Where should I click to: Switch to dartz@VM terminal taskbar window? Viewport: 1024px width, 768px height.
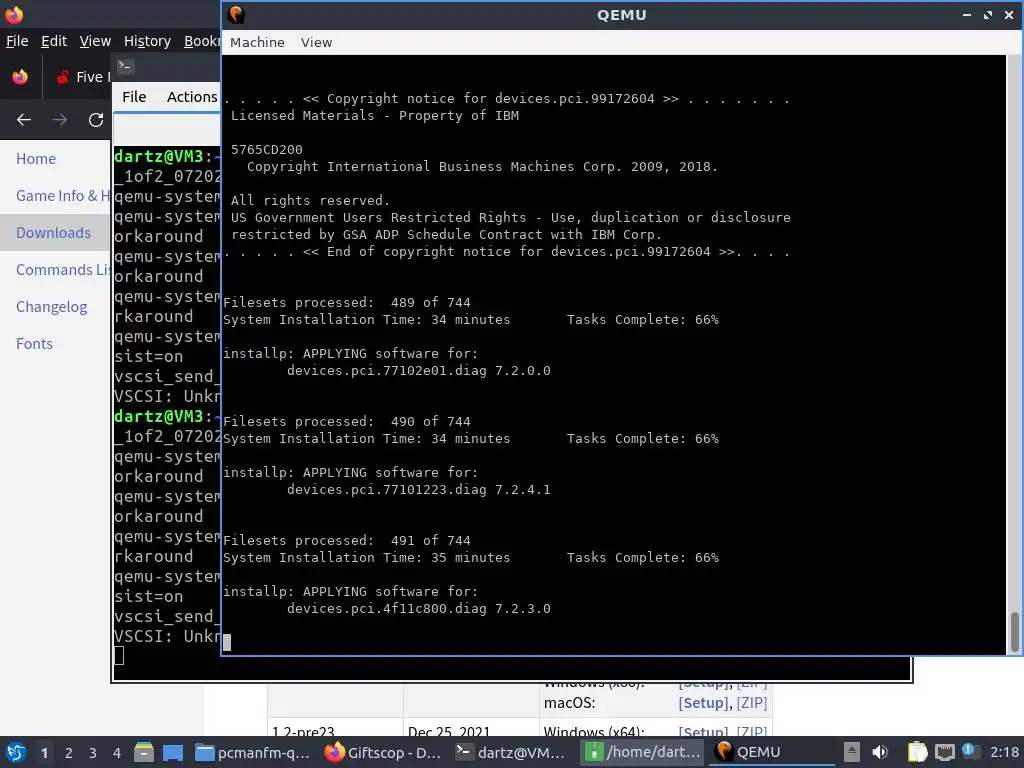click(x=511, y=752)
